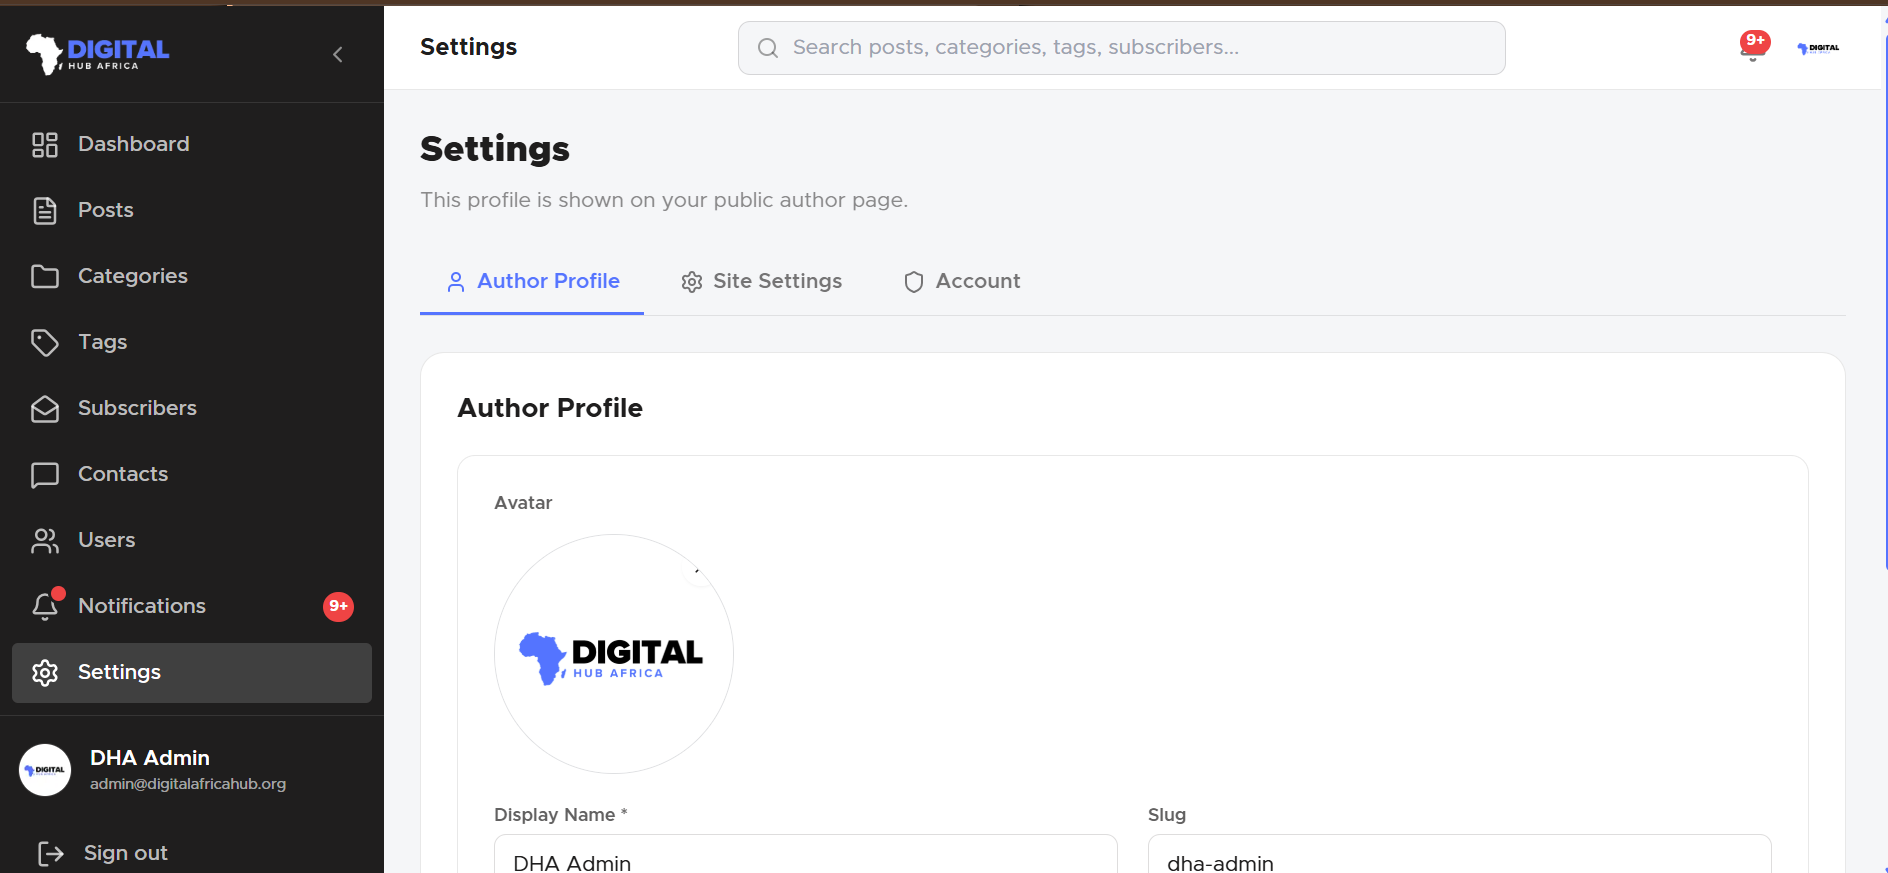Click the Digital Hub Africa sidebar logo
Viewport: 1888px width, 873px height.
(97, 53)
